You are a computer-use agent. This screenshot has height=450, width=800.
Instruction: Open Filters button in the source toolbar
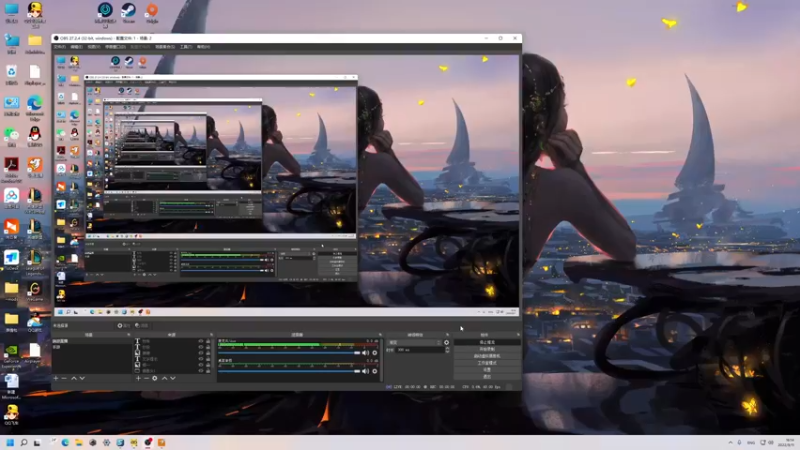(x=142, y=326)
